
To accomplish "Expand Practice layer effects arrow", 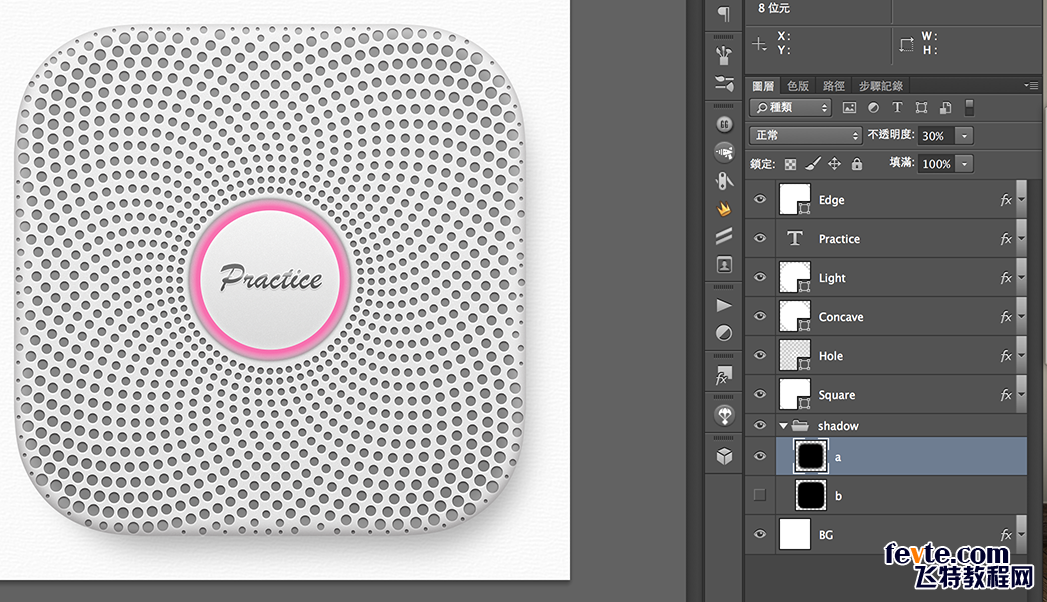I will tap(1021, 238).
